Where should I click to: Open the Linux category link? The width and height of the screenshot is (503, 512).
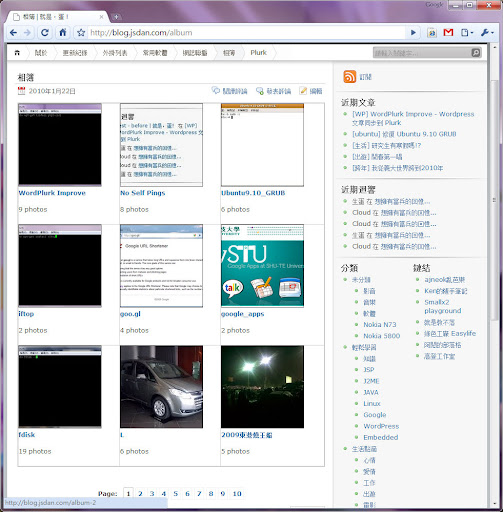click(372, 404)
